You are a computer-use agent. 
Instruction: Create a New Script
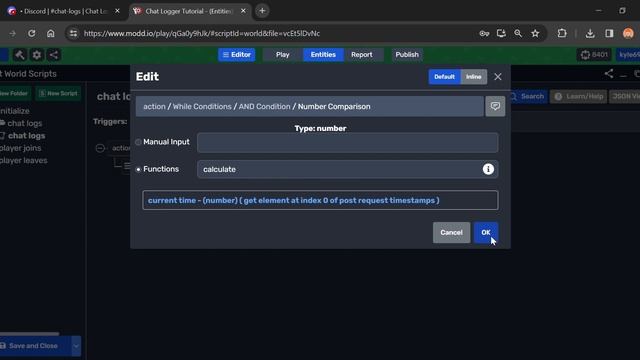58,93
